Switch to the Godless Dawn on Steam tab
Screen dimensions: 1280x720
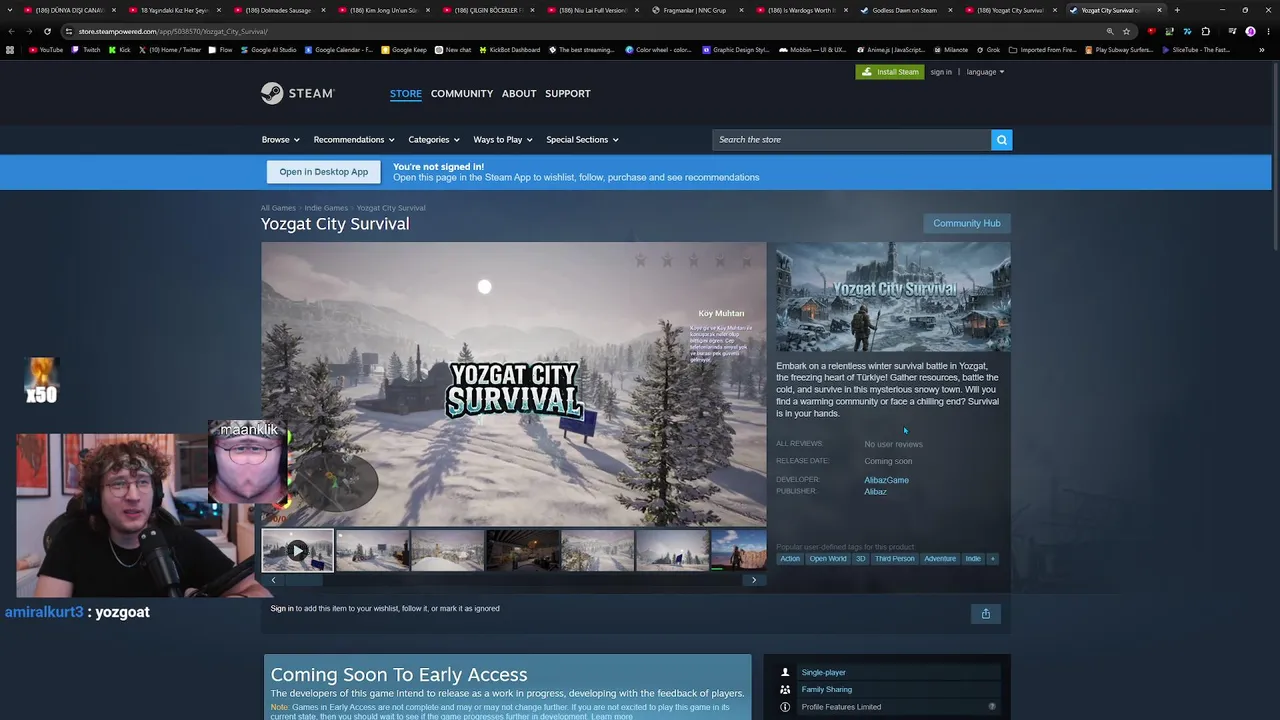tap(904, 10)
